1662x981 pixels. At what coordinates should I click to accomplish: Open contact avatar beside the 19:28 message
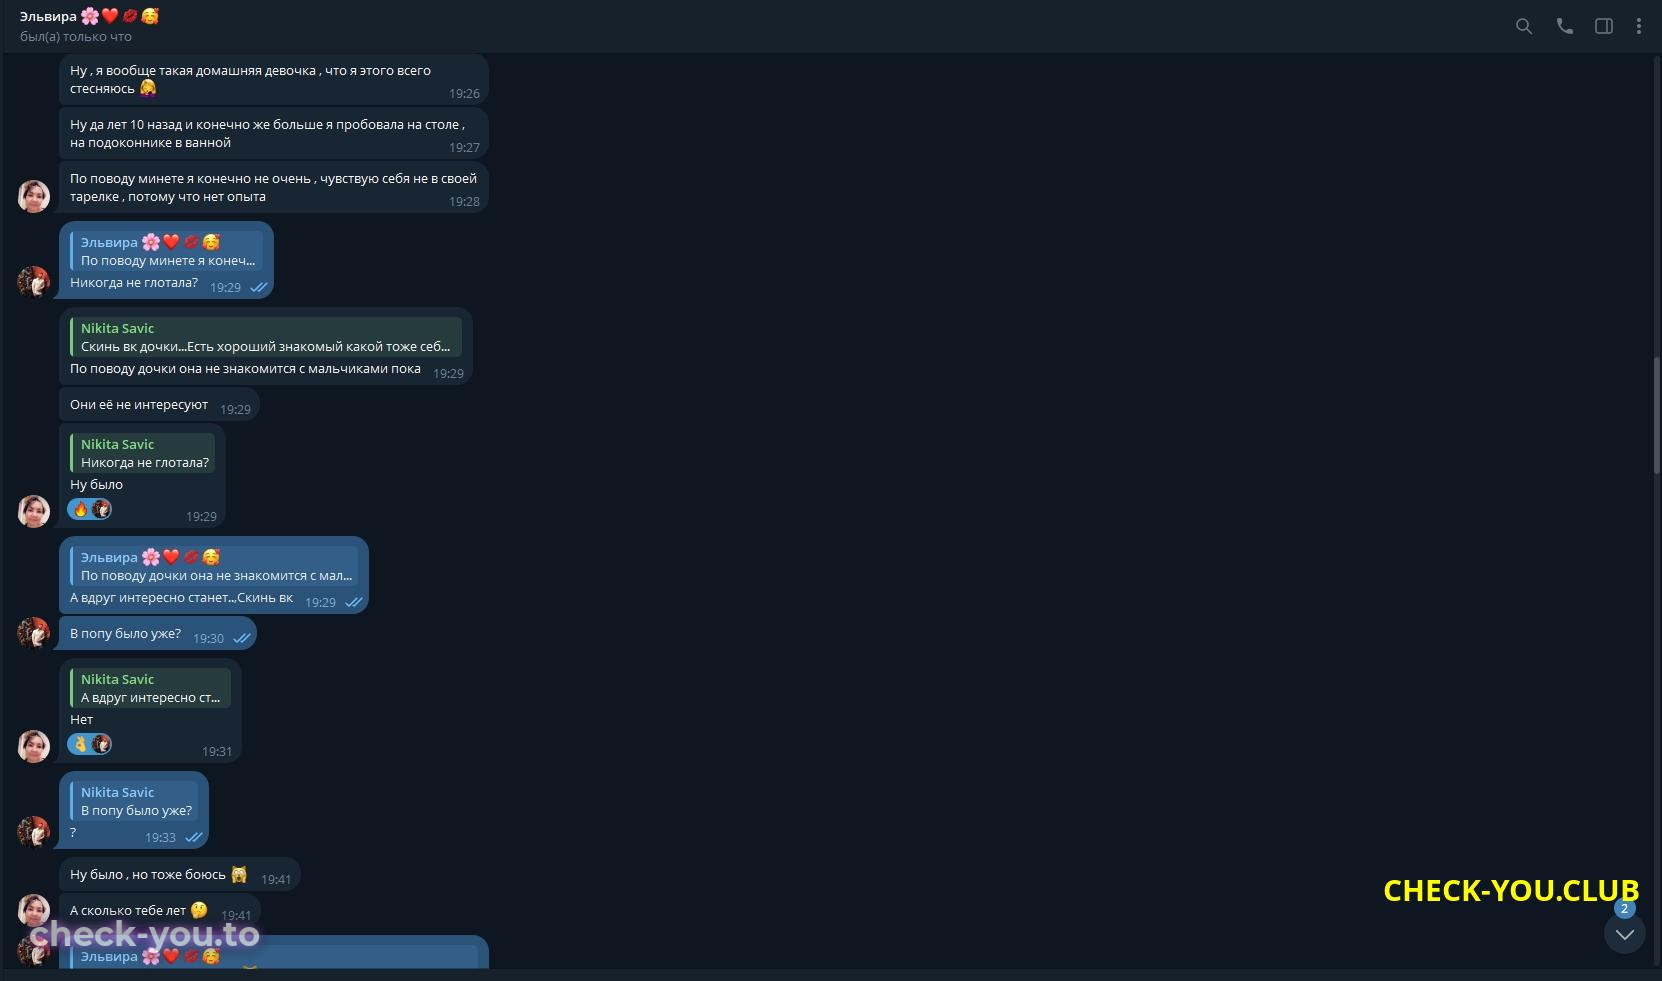[x=34, y=196]
